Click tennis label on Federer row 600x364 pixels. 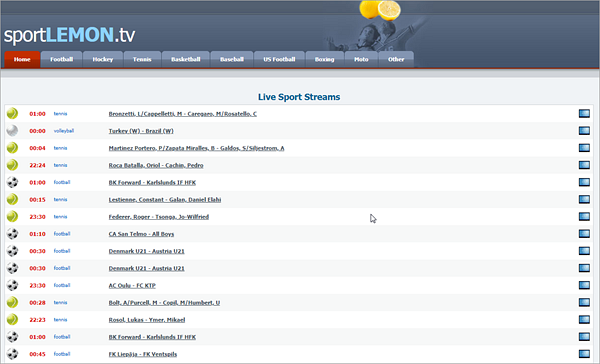pyautogui.click(x=60, y=217)
